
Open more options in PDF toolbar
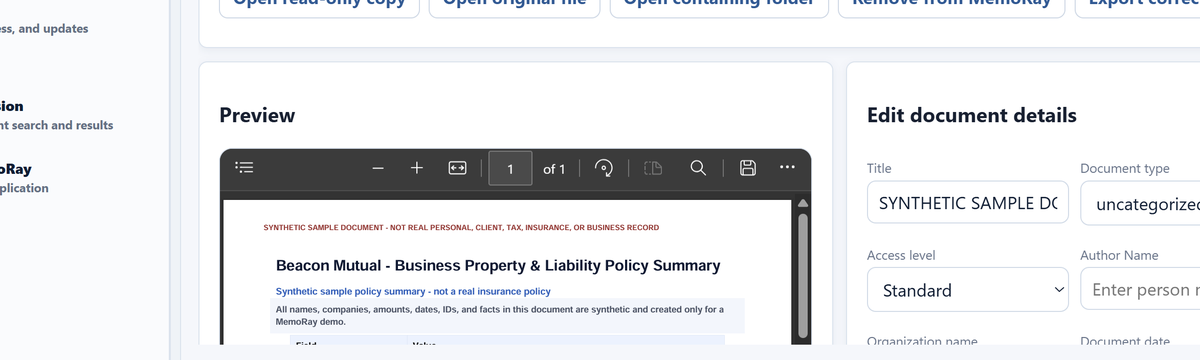click(787, 168)
